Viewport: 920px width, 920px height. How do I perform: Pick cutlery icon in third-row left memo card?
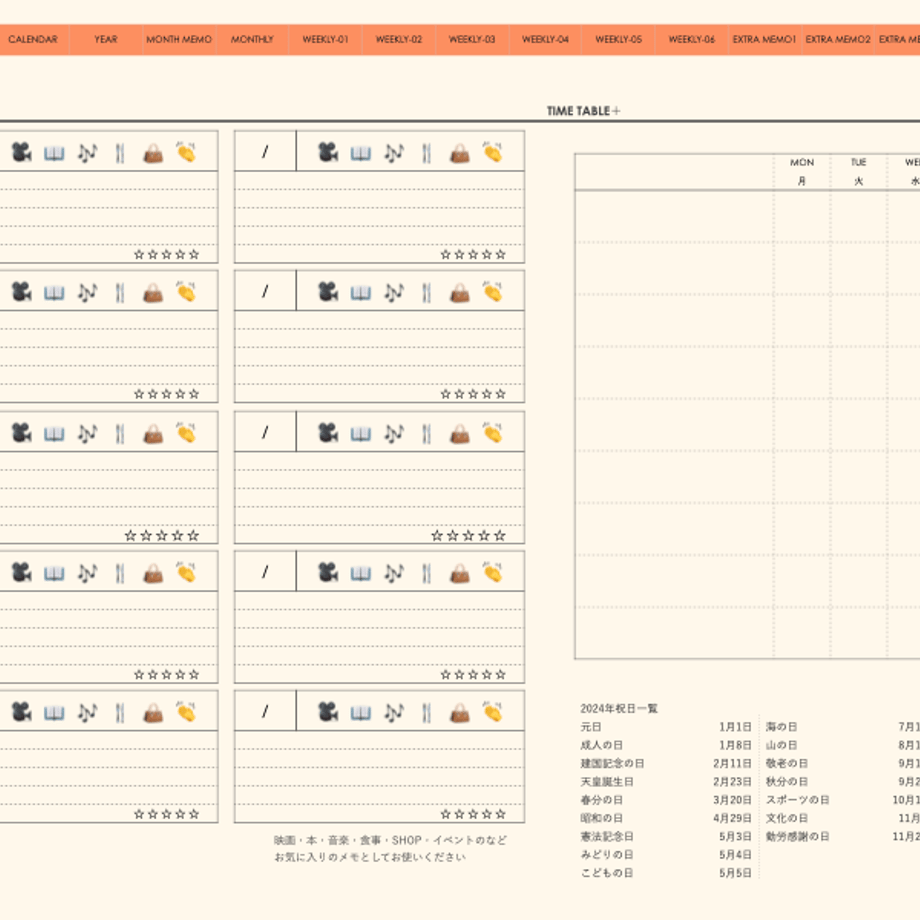pyautogui.click(x=120, y=434)
